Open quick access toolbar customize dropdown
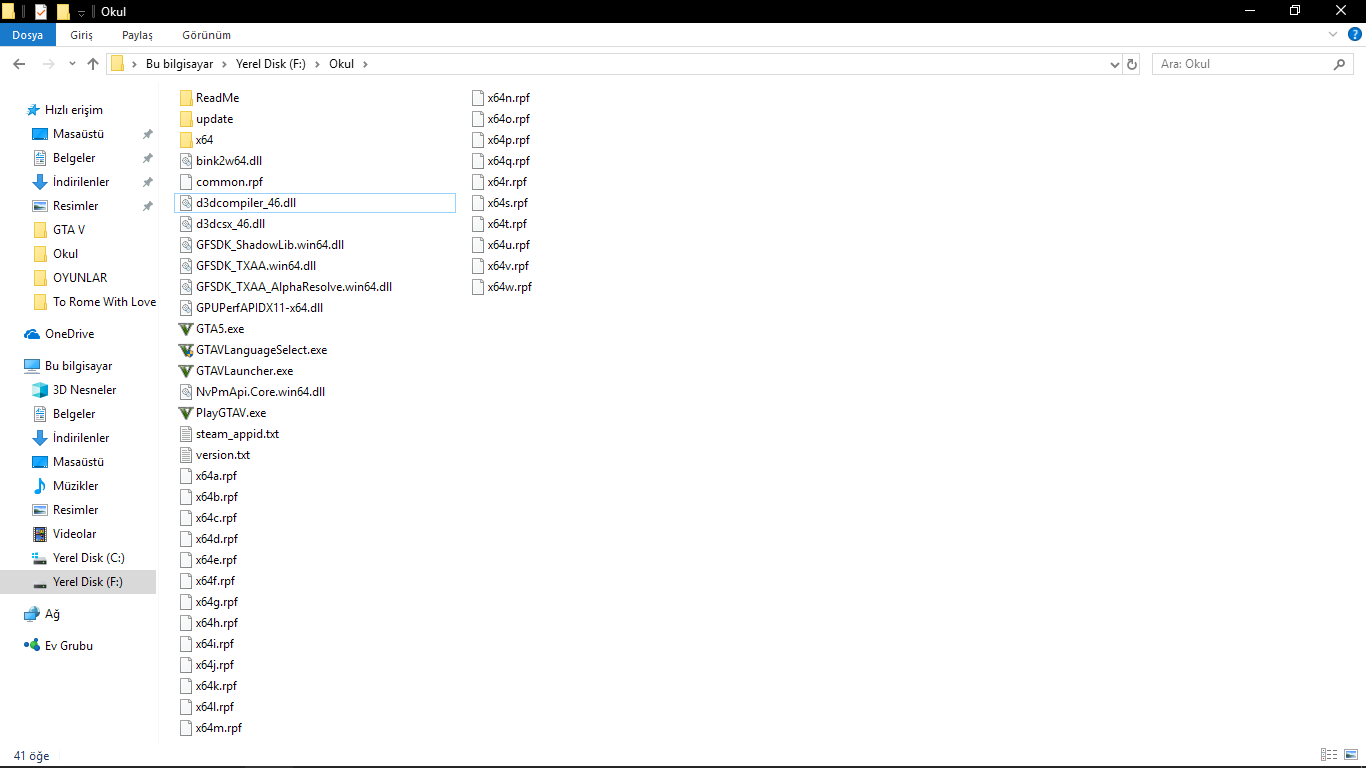The height and width of the screenshot is (768, 1366). pos(81,12)
